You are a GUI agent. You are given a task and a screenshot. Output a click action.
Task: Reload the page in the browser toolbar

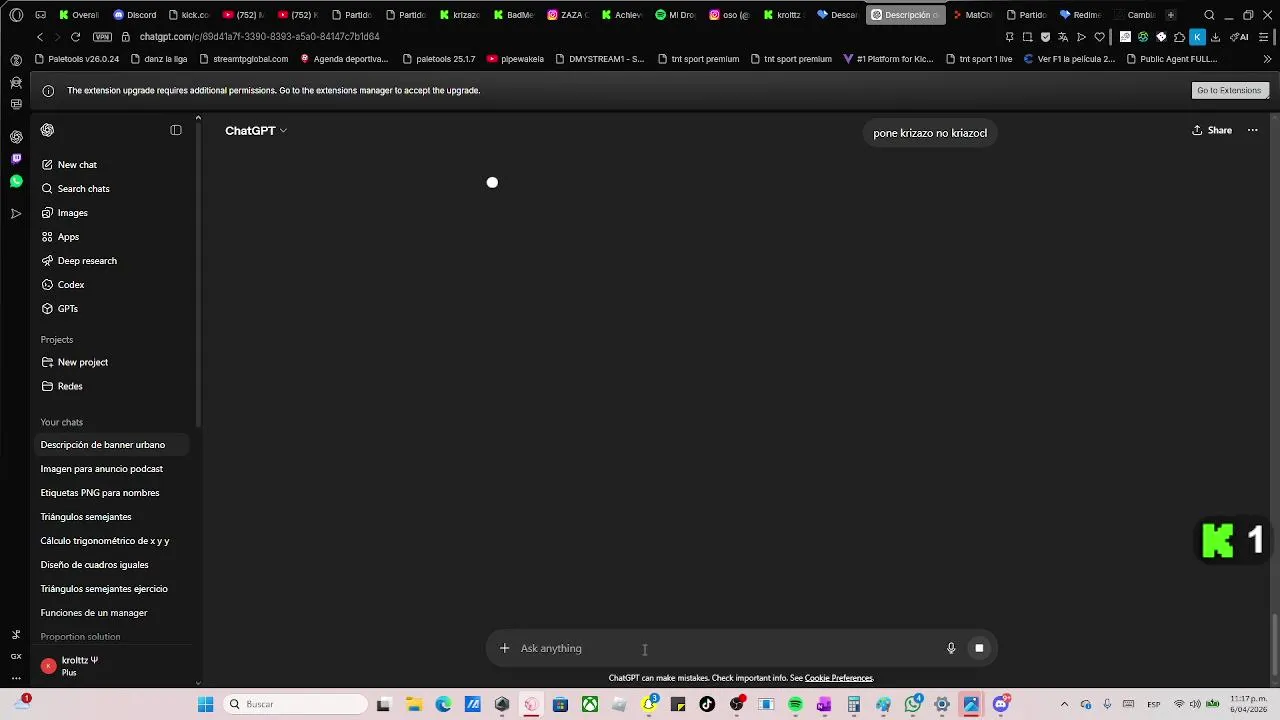pyautogui.click(x=75, y=37)
